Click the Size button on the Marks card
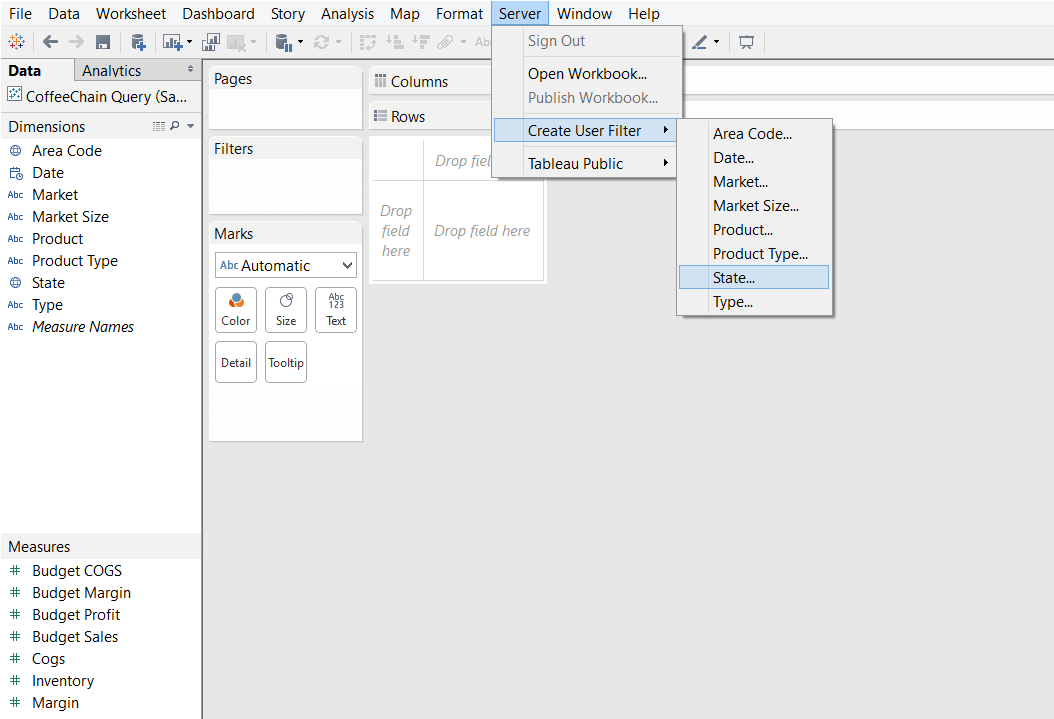This screenshot has width=1054, height=719. coord(285,310)
